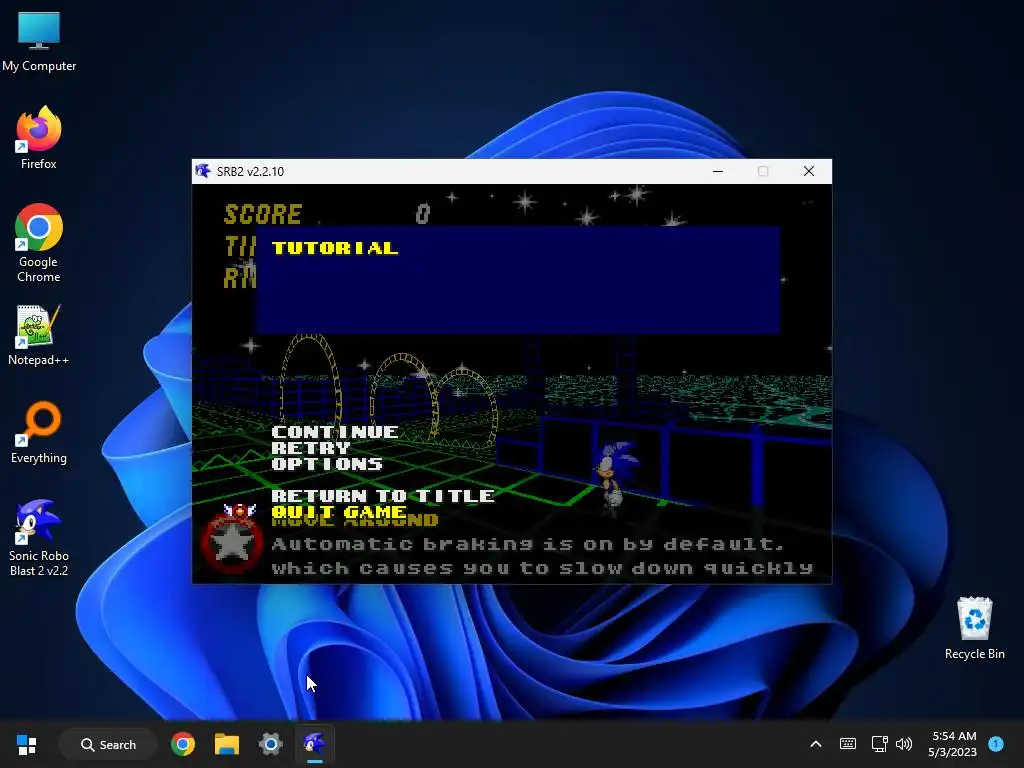This screenshot has width=1024, height=768.
Task: Open Sonic Robo Blast 2 desktop shortcut
Action: (x=39, y=537)
